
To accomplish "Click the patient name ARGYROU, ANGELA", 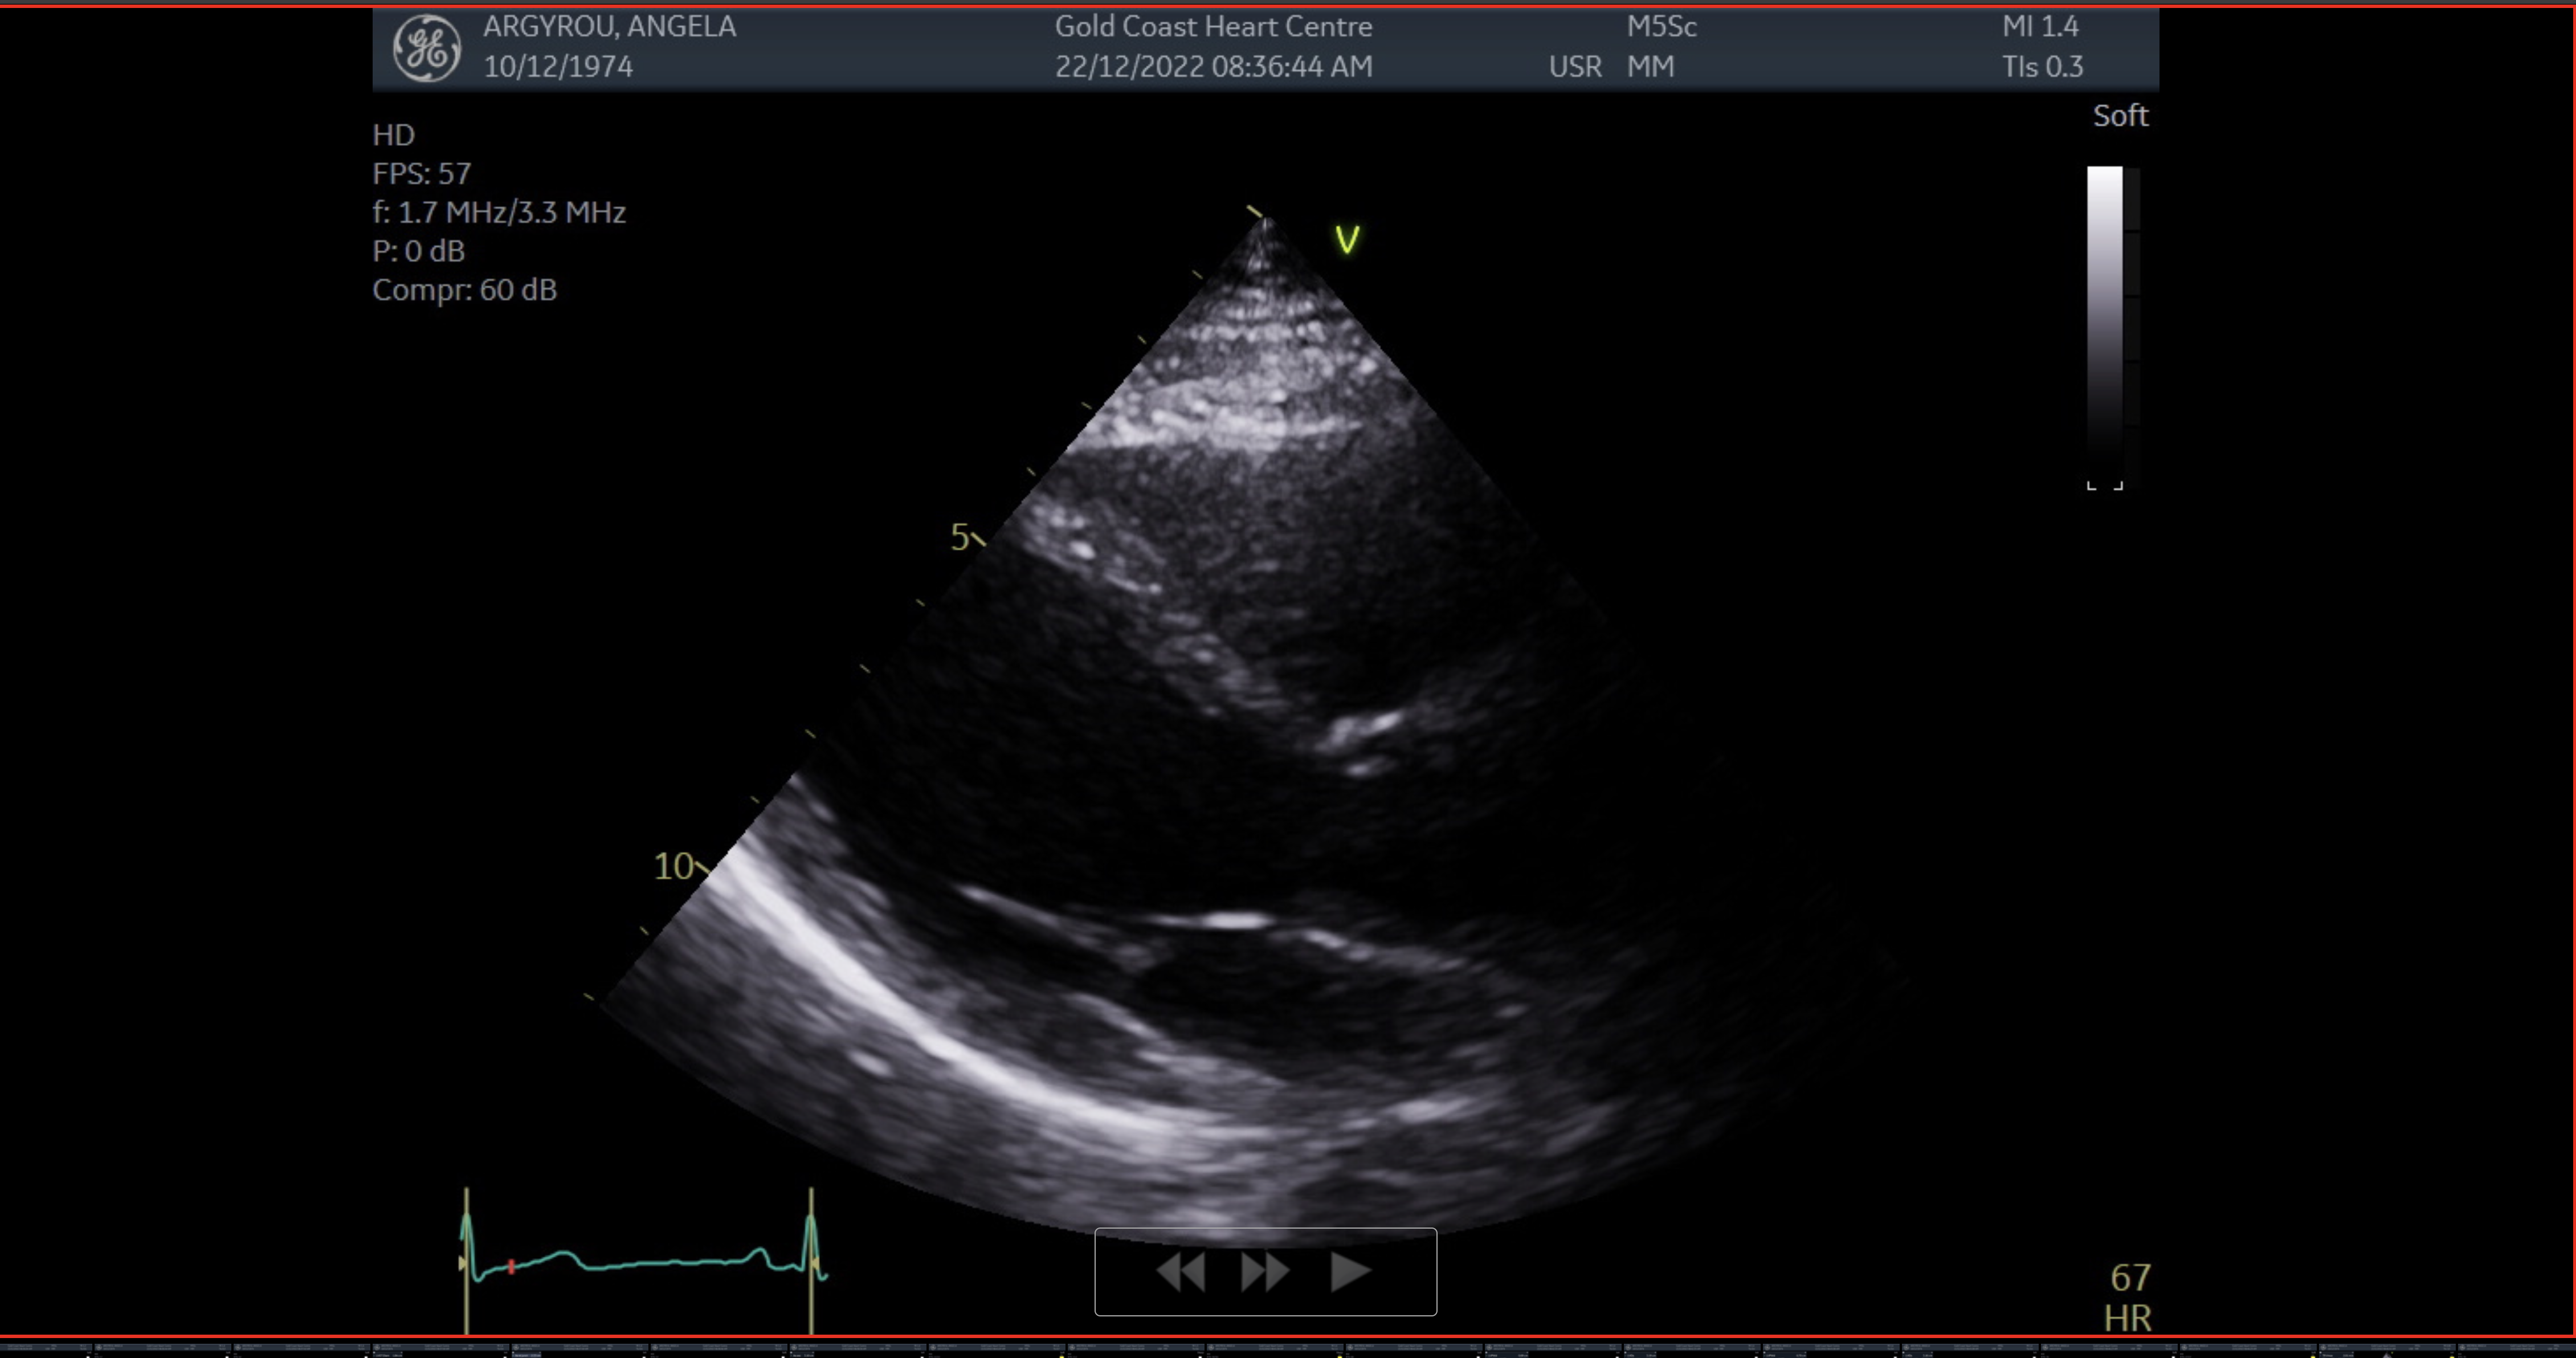I will 609,27.
